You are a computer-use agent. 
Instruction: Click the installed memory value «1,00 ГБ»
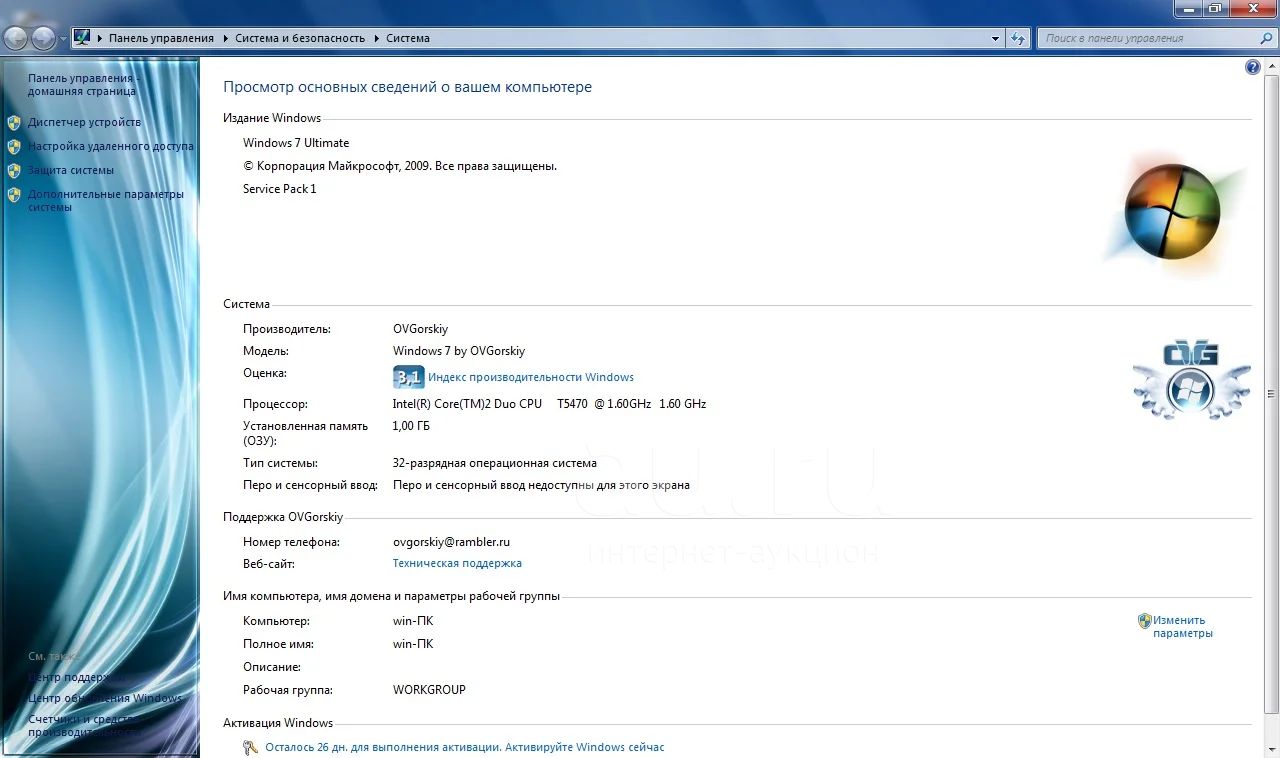point(411,426)
